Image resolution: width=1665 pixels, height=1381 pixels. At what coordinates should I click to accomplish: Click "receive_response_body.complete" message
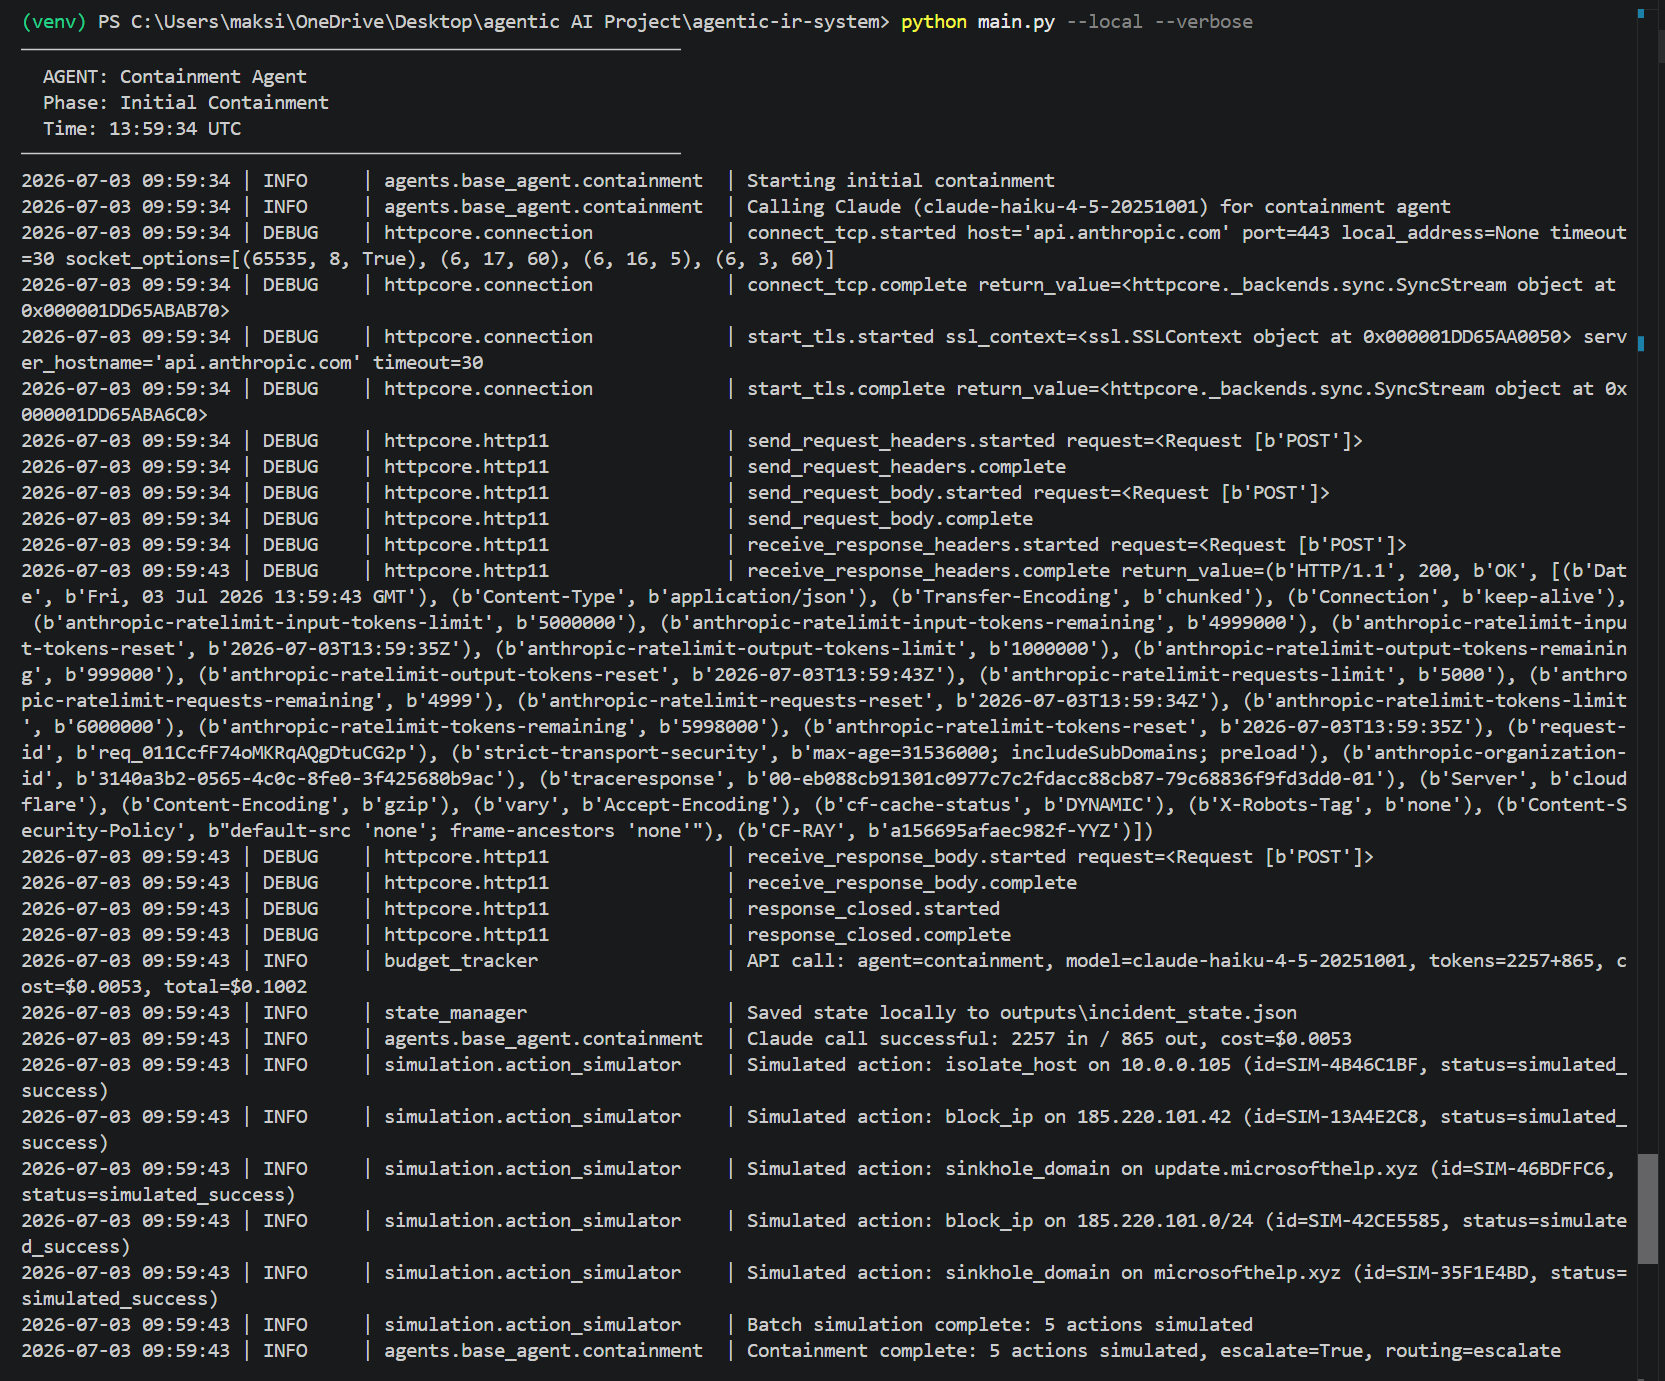click(x=912, y=883)
